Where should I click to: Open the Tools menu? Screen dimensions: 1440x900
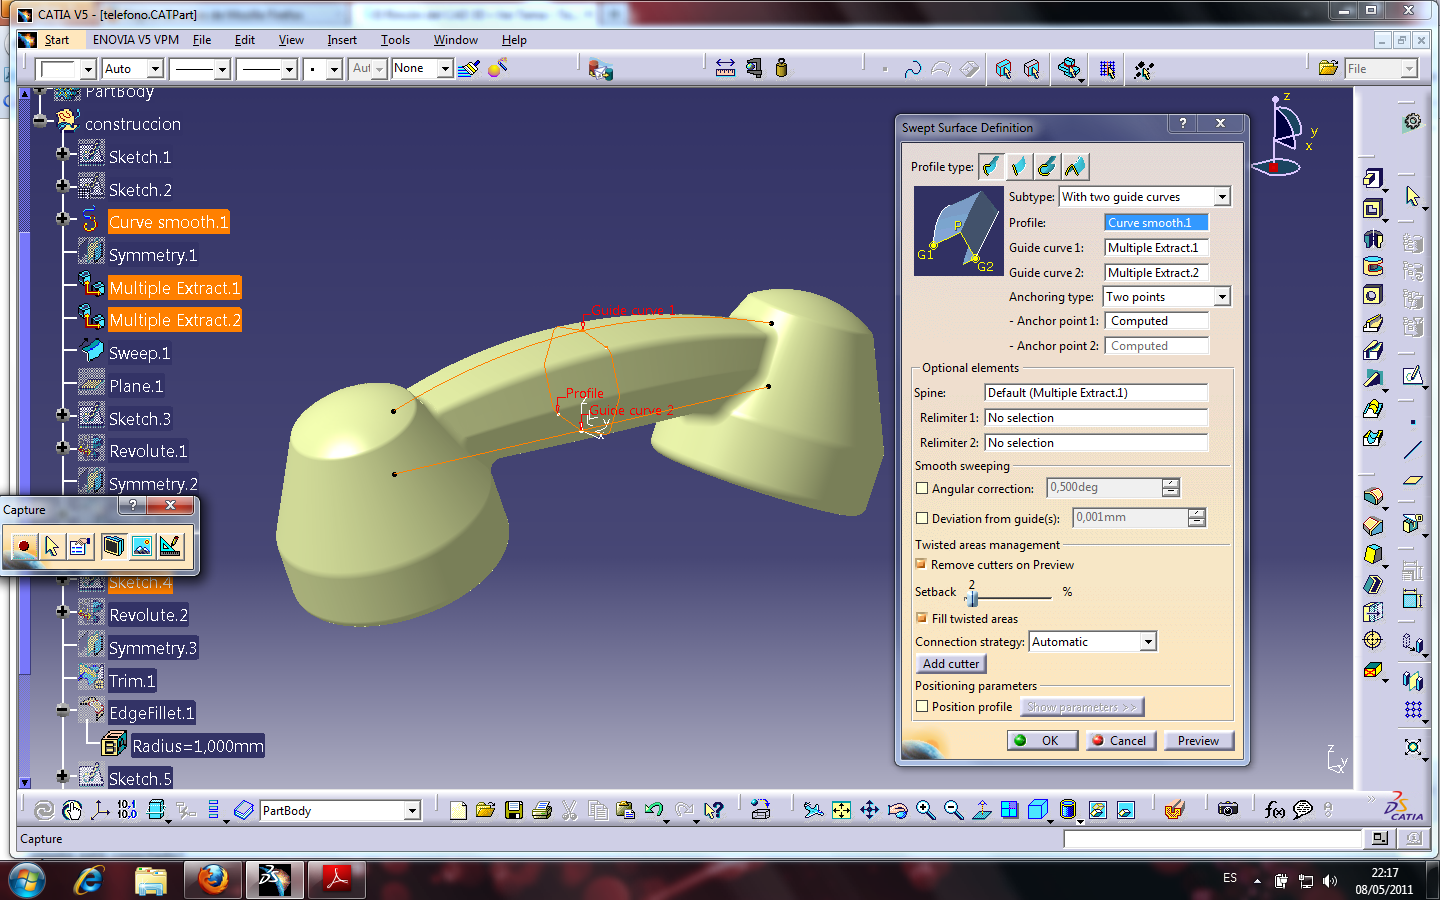395,40
